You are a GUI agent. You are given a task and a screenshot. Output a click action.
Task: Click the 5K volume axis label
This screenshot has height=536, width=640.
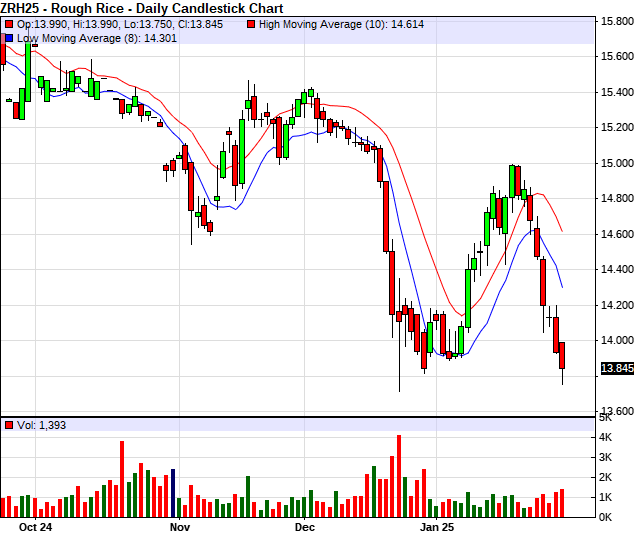[606, 418]
